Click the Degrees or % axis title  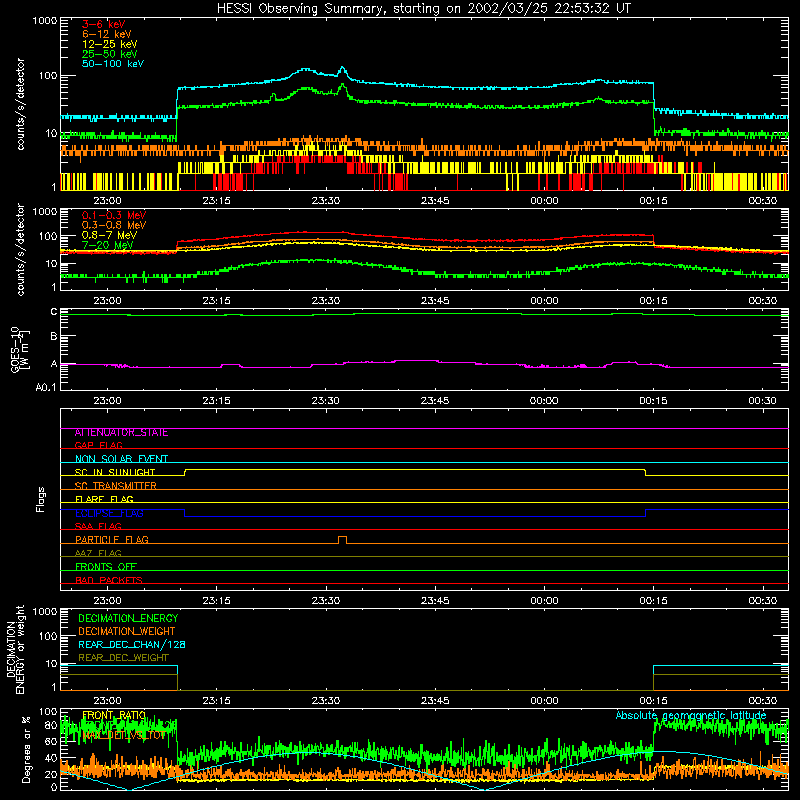[x=26, y=749]
